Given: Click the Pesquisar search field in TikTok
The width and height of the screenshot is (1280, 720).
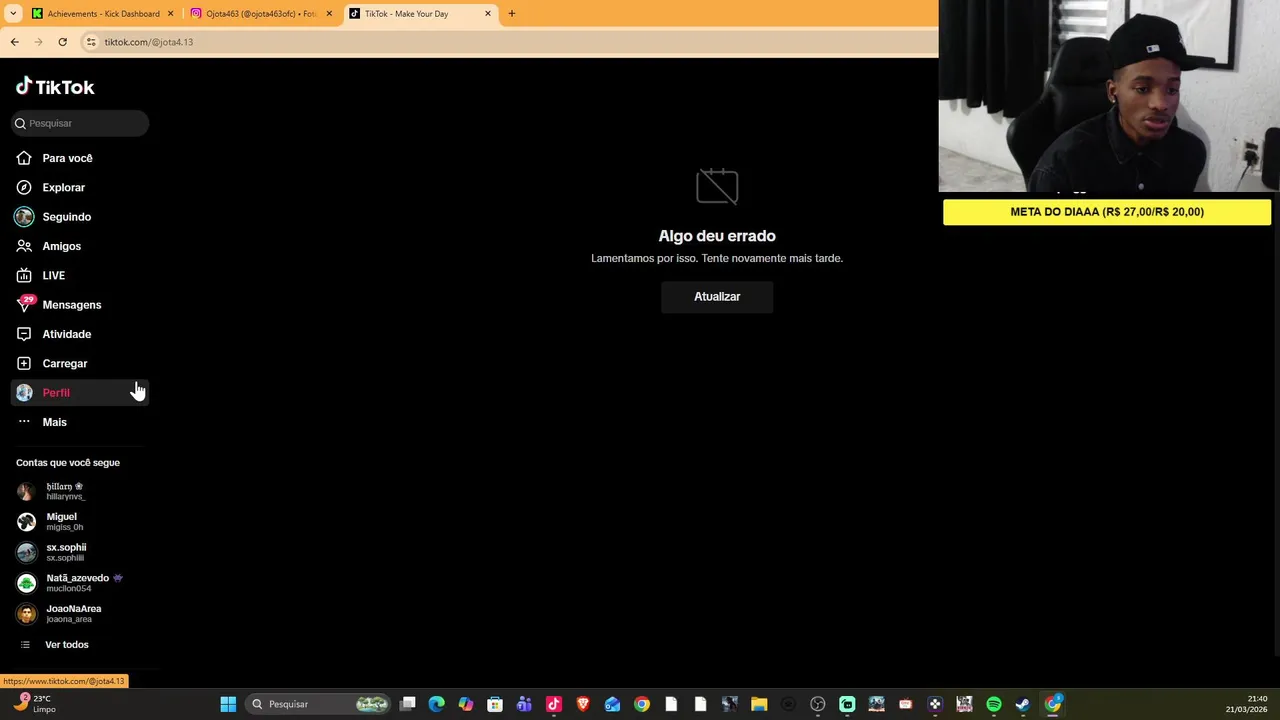Looking at the screenshot, I should (x=80, y=123).
